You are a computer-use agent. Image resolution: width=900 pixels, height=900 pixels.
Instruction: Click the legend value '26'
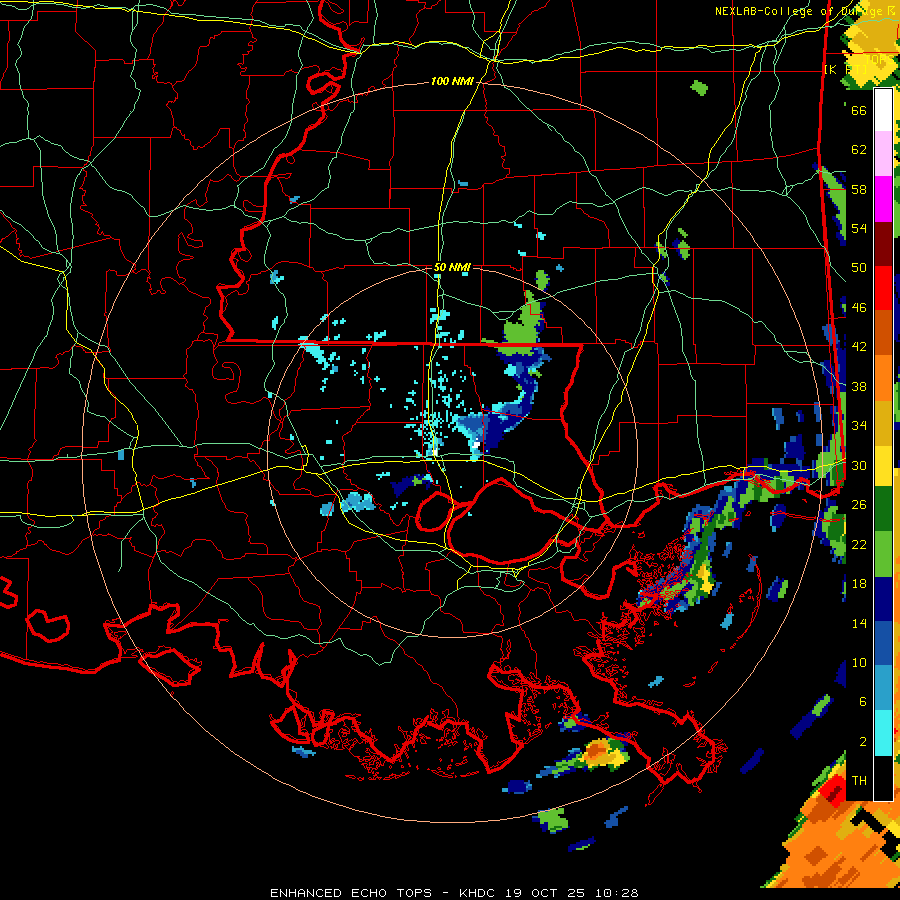point(859,505)
